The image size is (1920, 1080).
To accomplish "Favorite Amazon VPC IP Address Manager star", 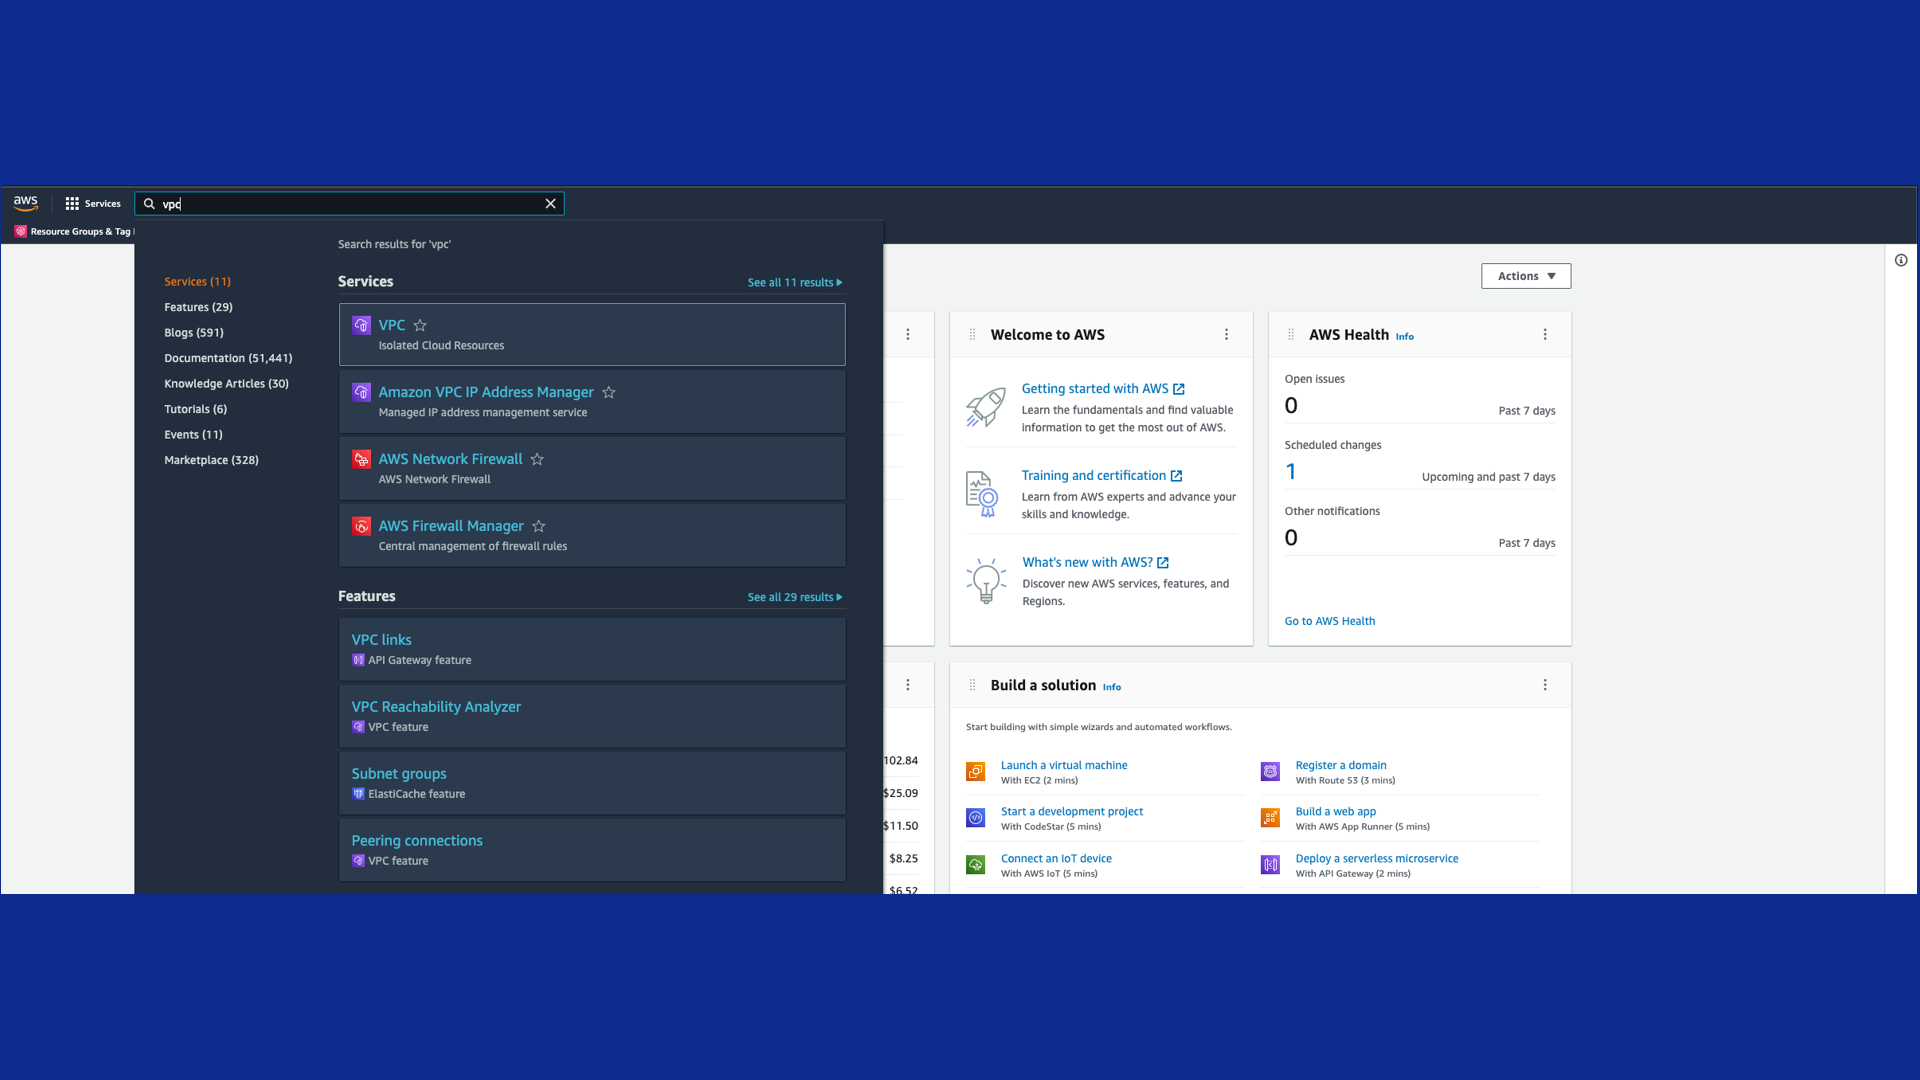I will click(x=609, y=392).
